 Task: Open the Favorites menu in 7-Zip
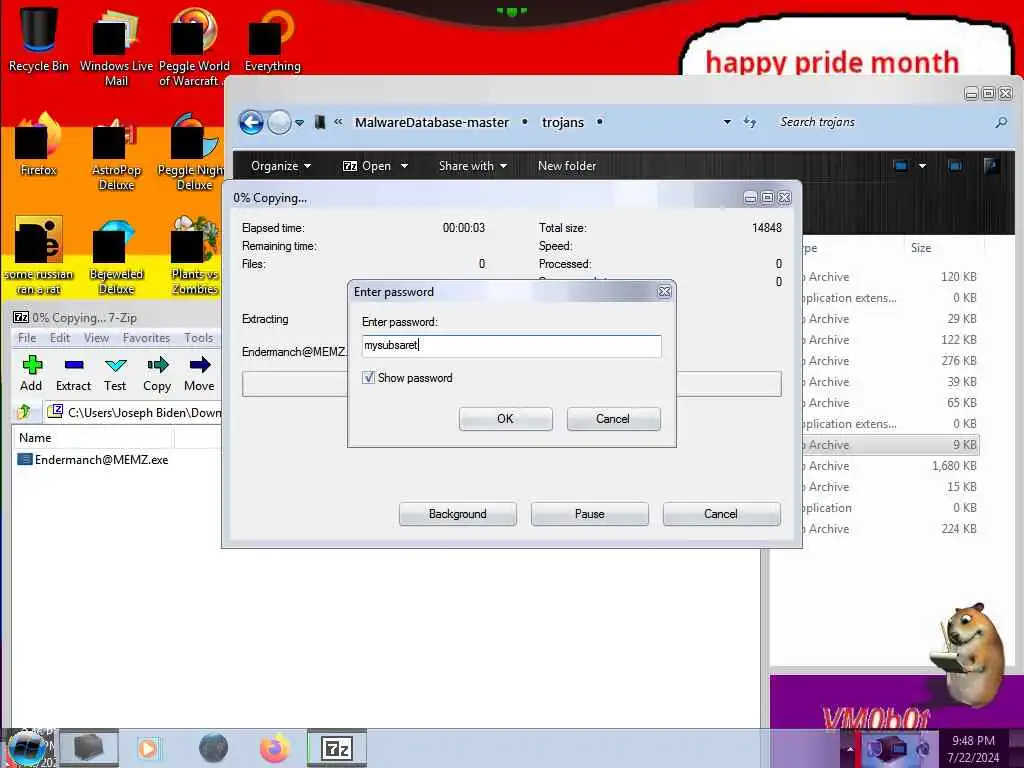tap(146, 338)
